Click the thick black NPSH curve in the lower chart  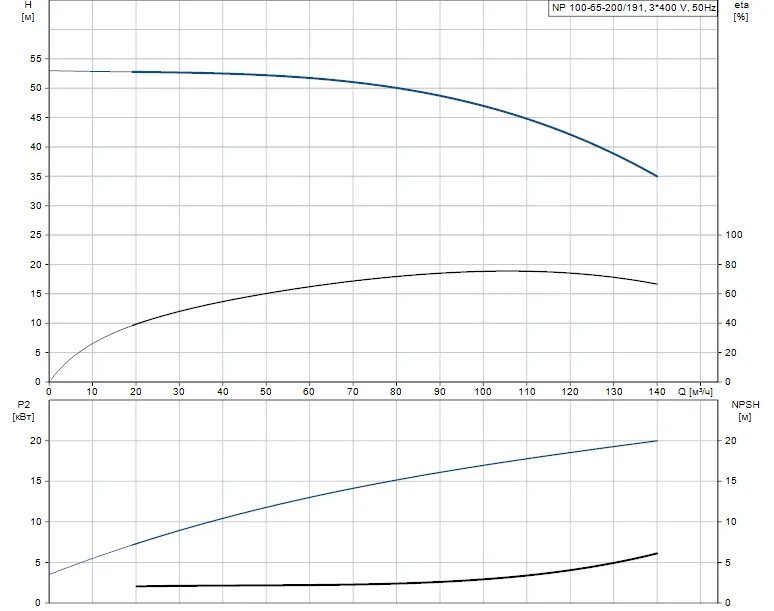395,583
